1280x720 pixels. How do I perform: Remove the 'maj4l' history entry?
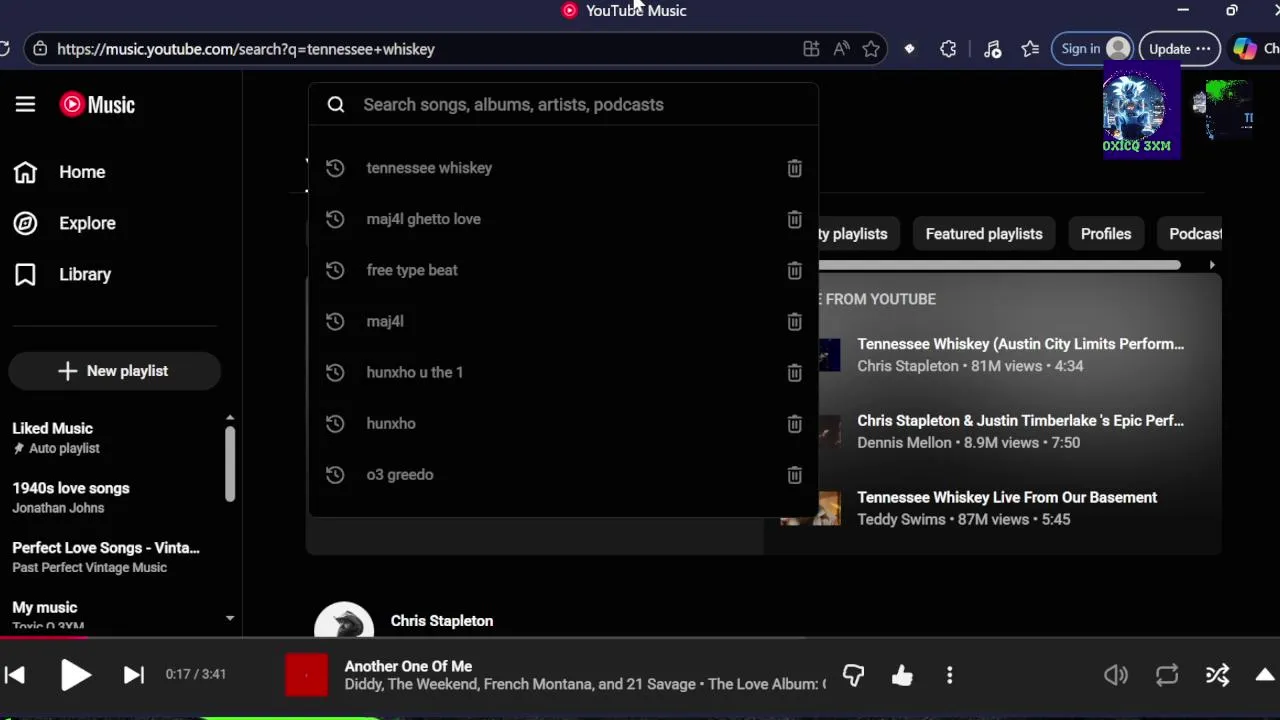click(794, 321)
